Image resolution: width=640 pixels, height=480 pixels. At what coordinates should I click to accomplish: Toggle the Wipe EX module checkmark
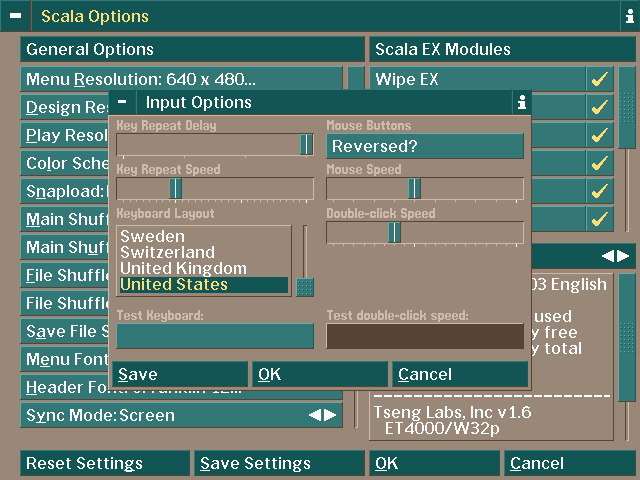tap(599, 79)
